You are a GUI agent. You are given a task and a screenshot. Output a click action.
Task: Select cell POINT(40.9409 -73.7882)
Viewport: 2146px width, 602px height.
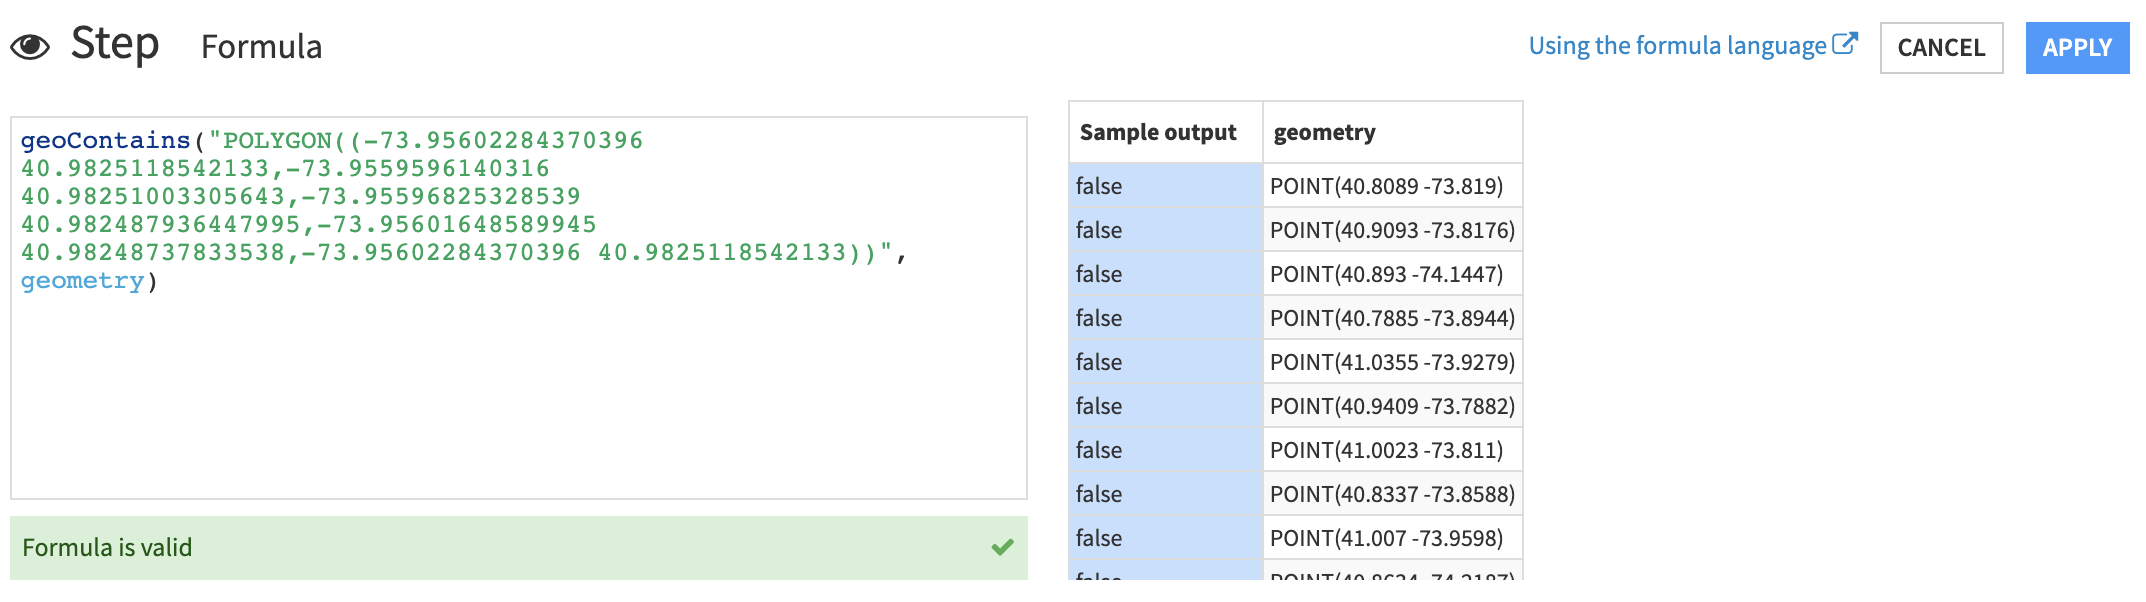1392,406
